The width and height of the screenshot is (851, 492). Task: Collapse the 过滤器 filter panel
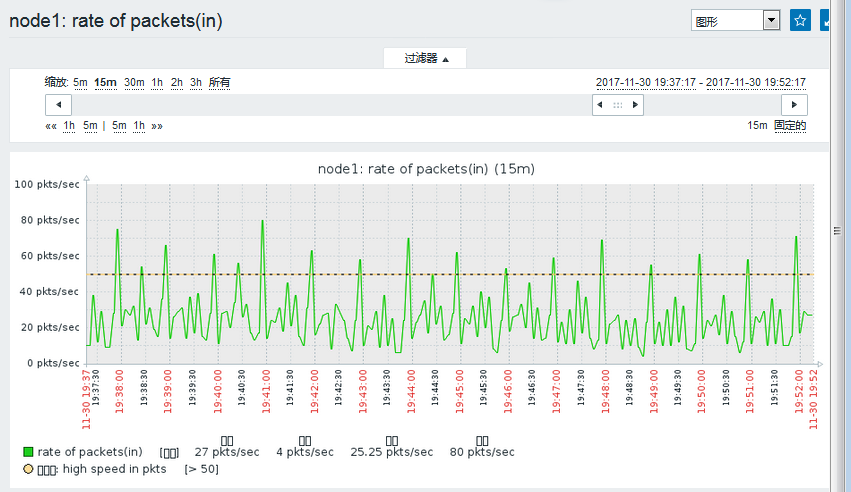click(x=425, y=58)
